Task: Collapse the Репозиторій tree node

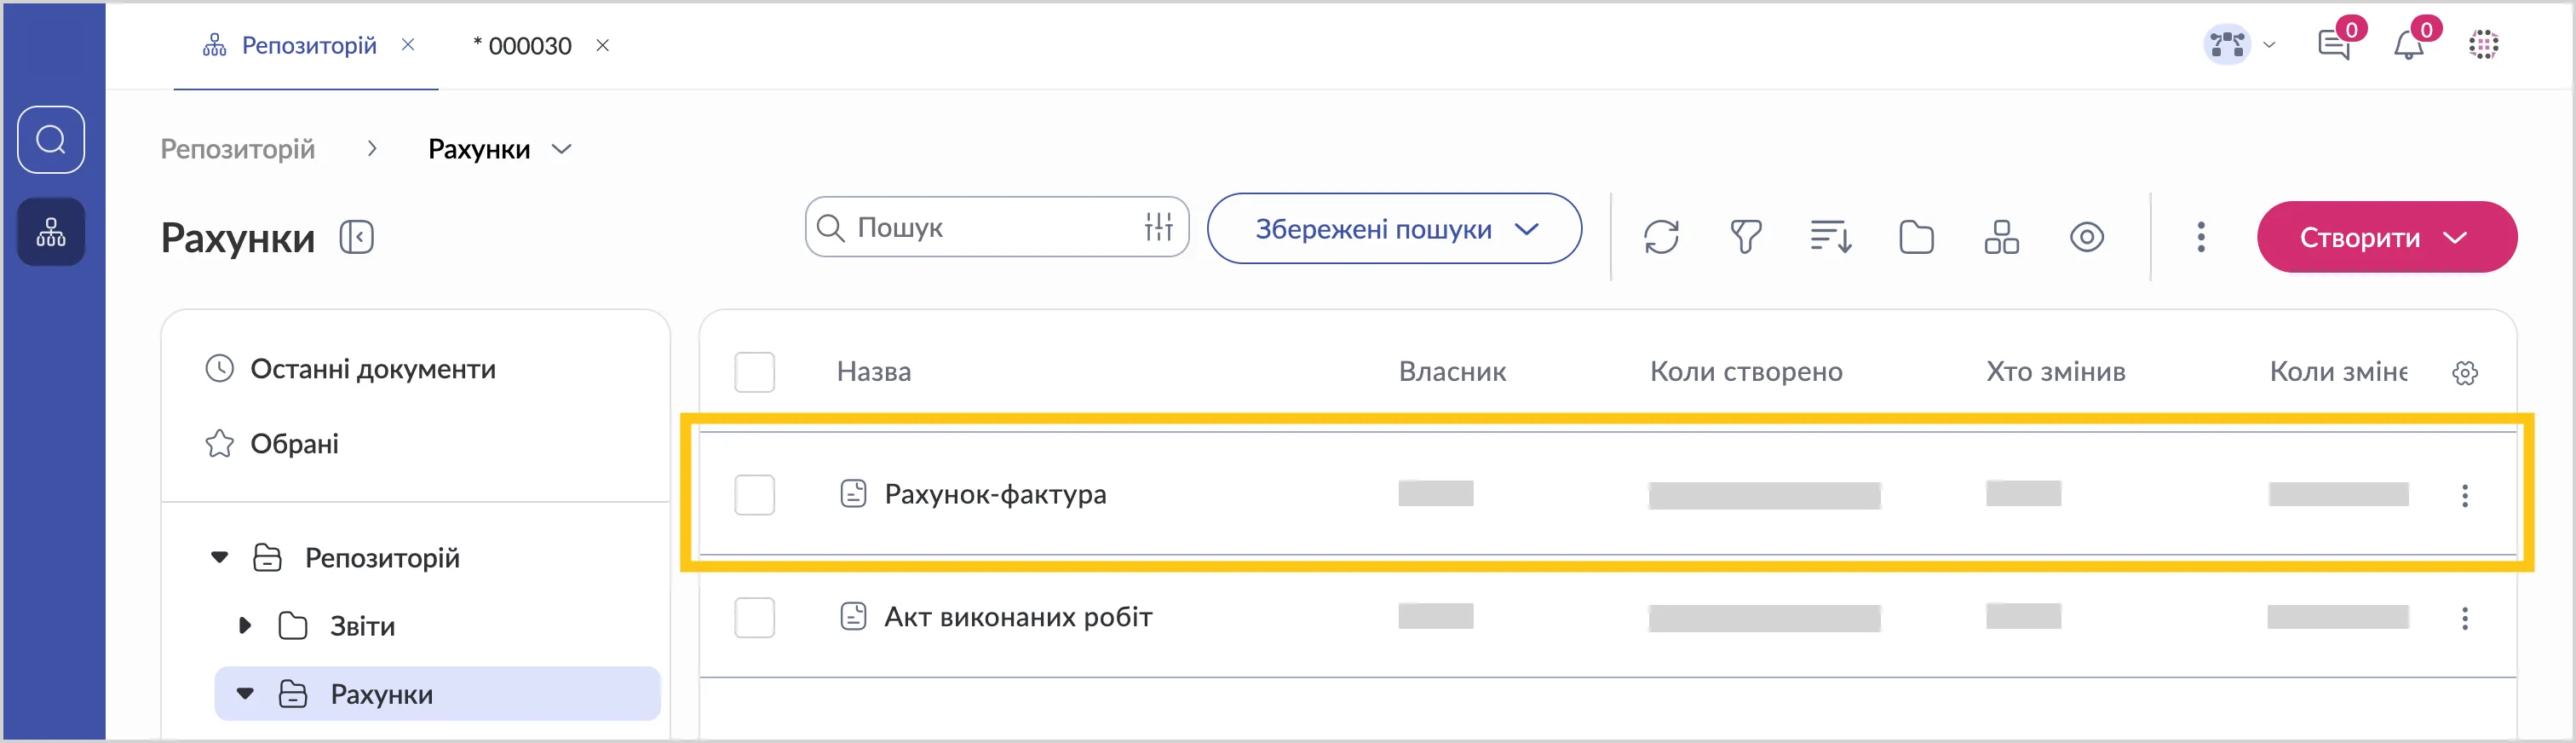Action: point(220,557)
